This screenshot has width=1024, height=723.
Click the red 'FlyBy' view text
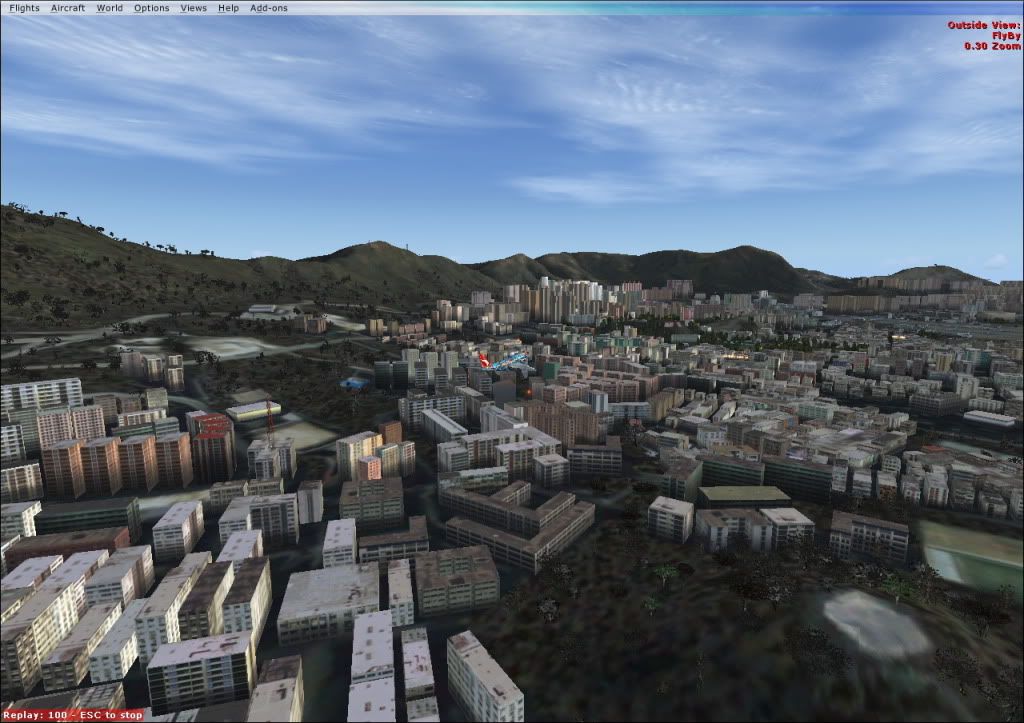(1004, 35)
